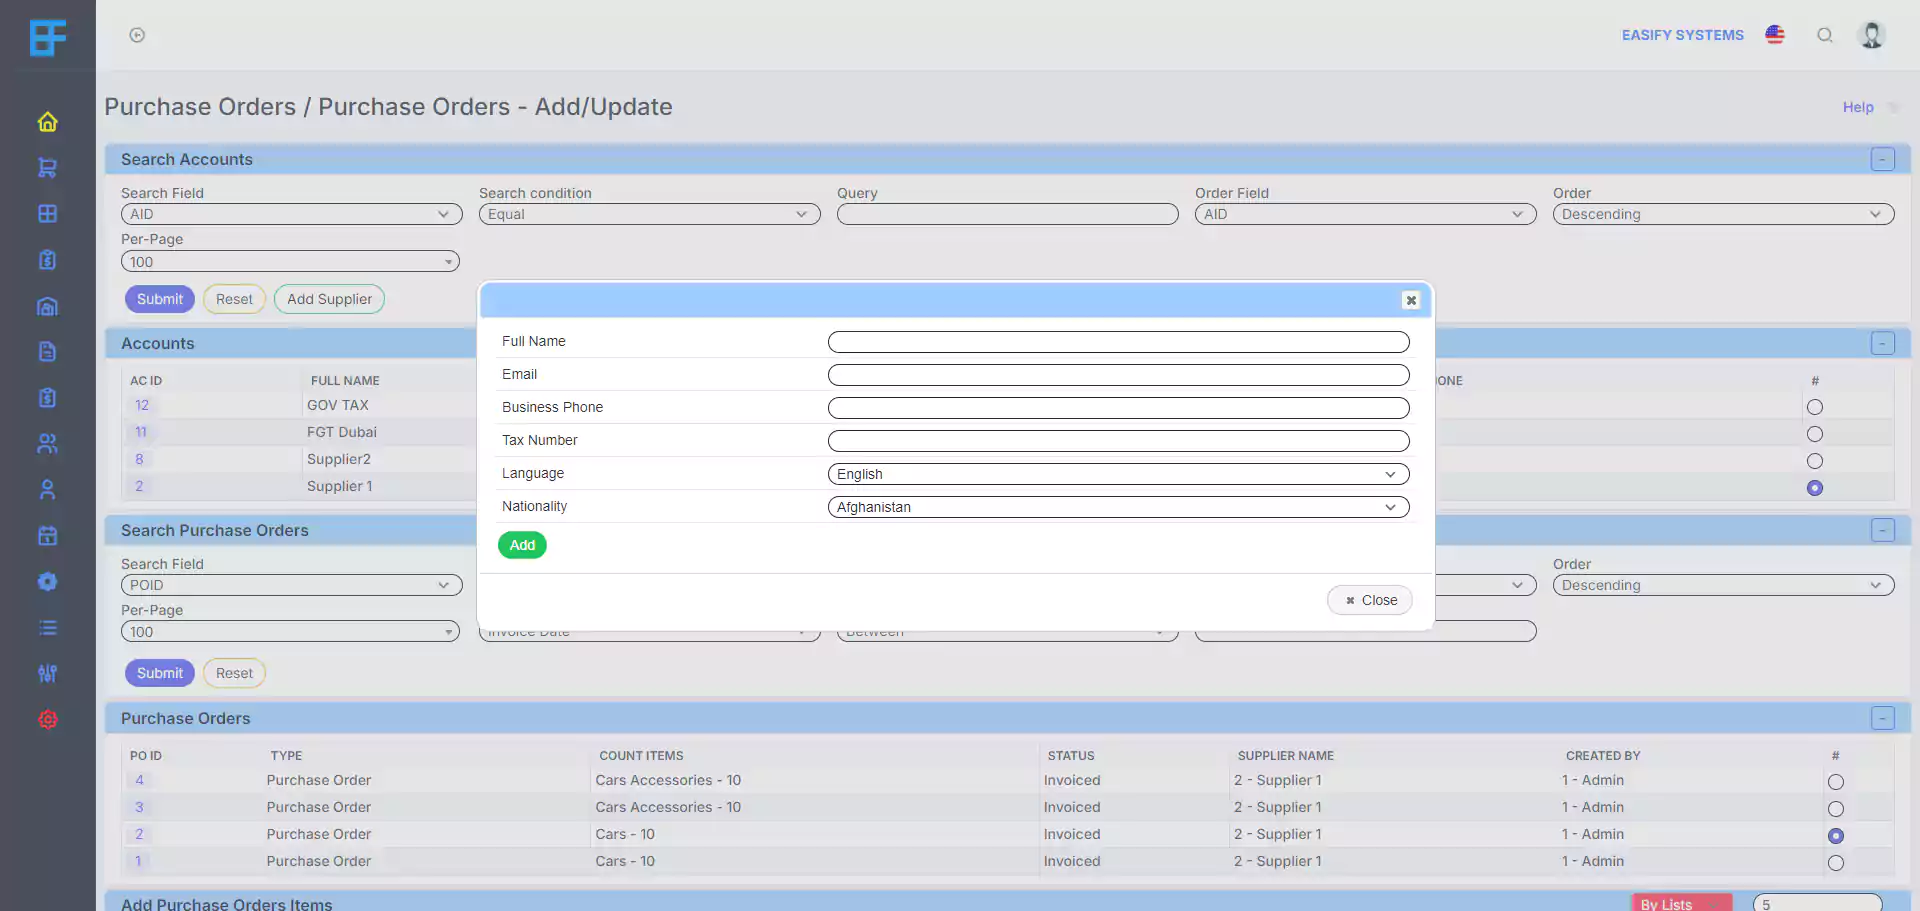Open the Search Field POID dropdown
1920x911 pixels.
coord(291,585)
